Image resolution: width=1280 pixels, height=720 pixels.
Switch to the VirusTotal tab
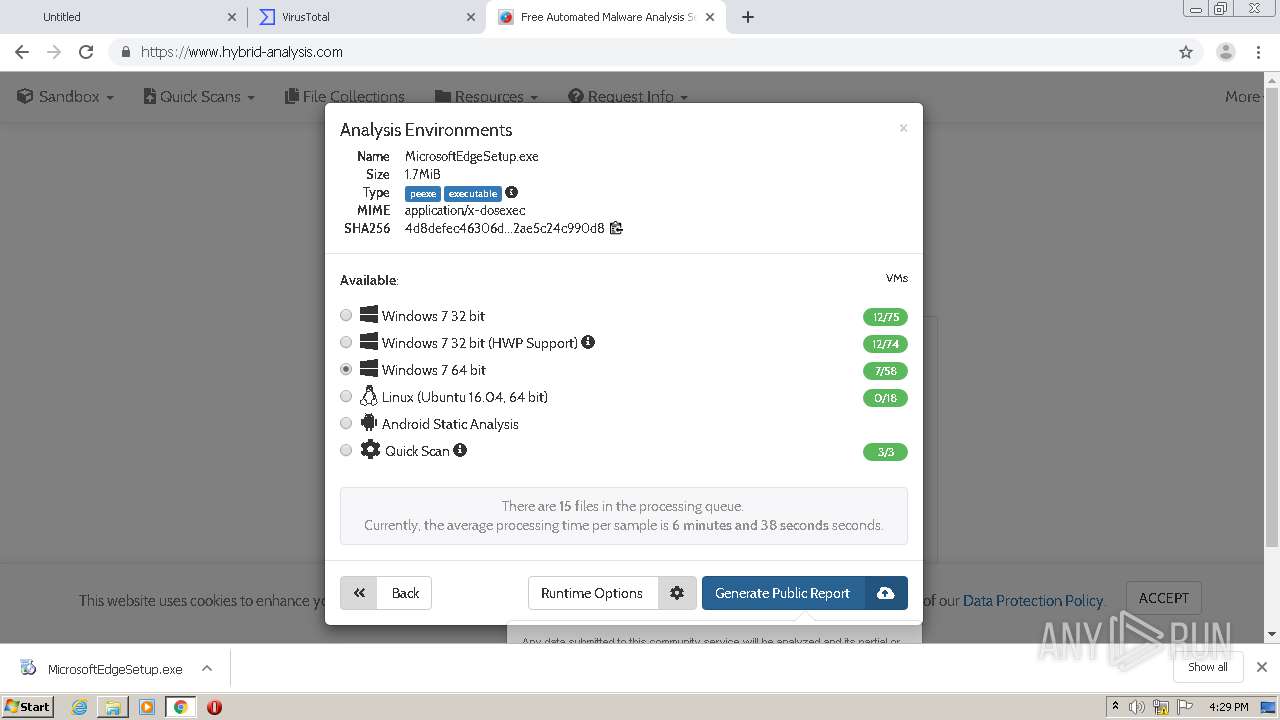[x=366, y=17]
